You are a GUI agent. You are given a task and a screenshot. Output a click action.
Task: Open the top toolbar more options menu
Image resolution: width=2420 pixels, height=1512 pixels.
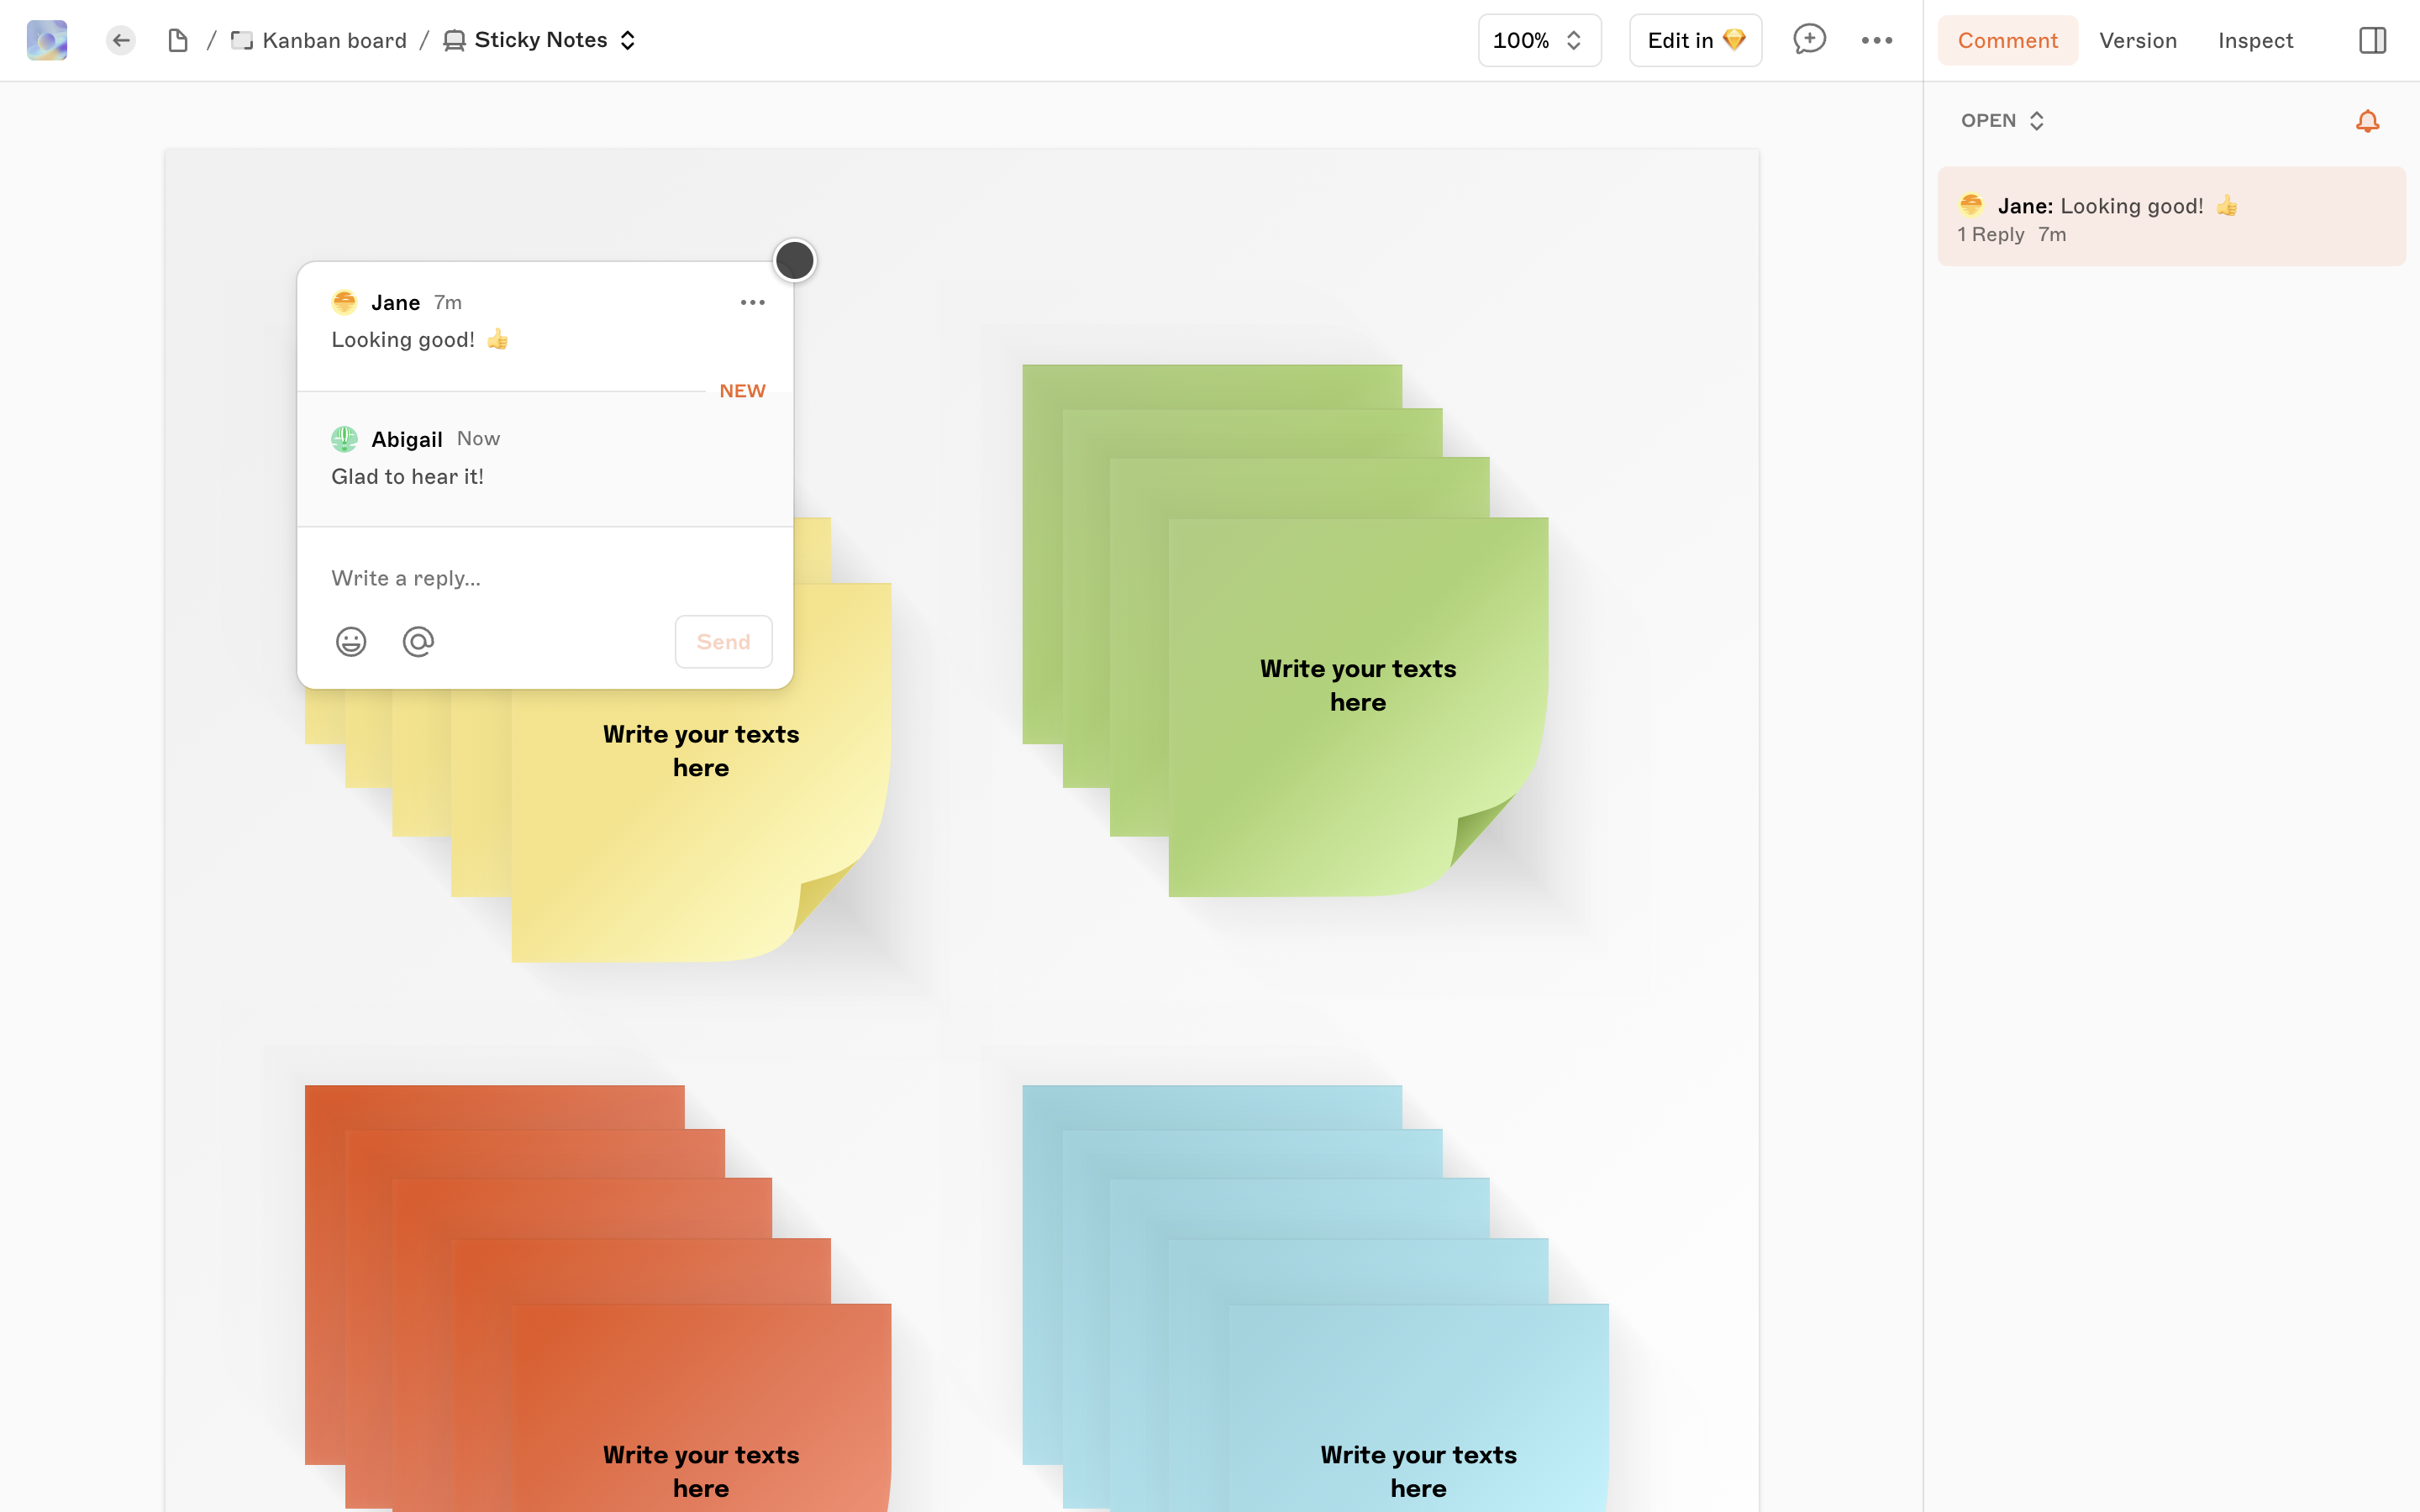1877,40
